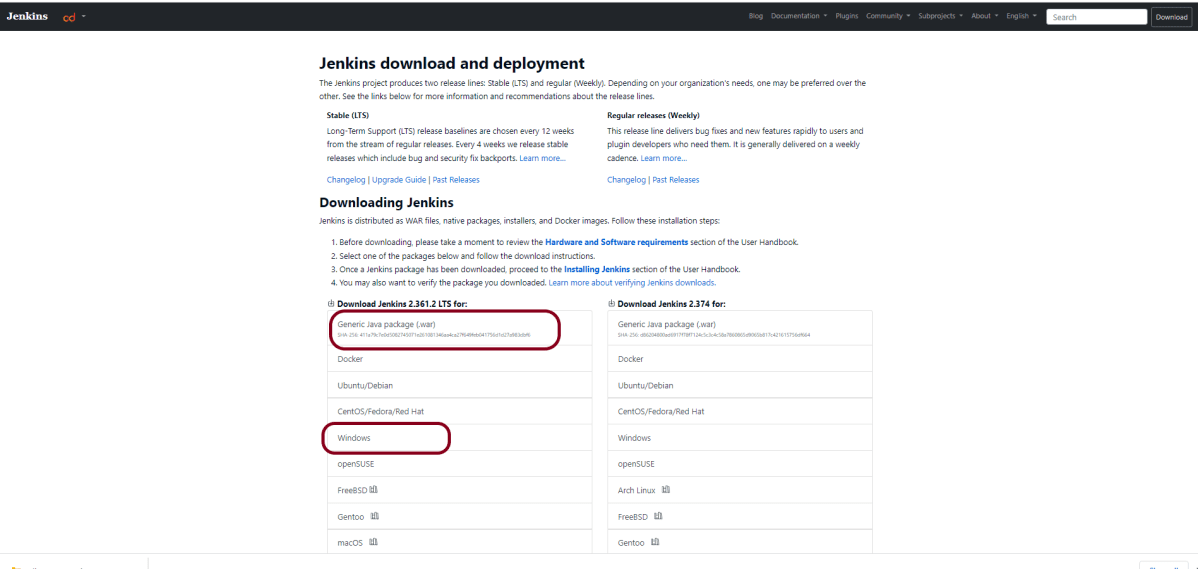Click third-party icon next to LTS FreeBSD
Viewport: 1198px width, 569px height.
[373, 490]
